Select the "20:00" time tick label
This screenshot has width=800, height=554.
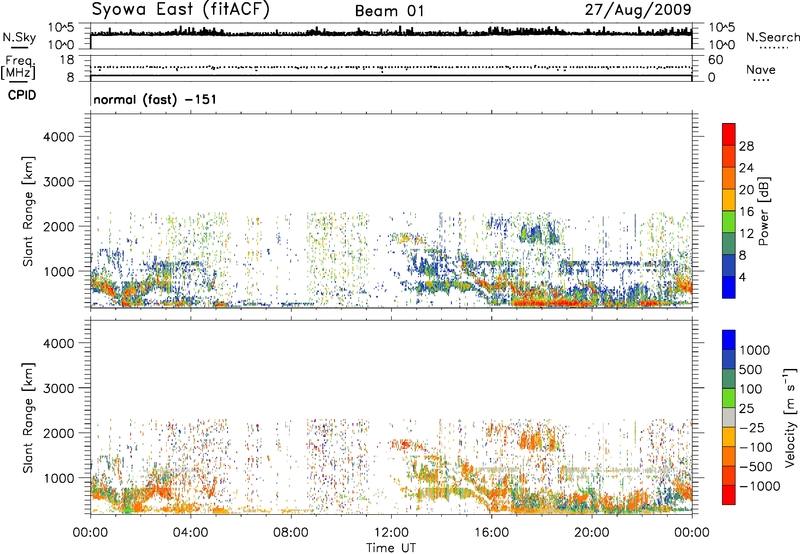592,533
